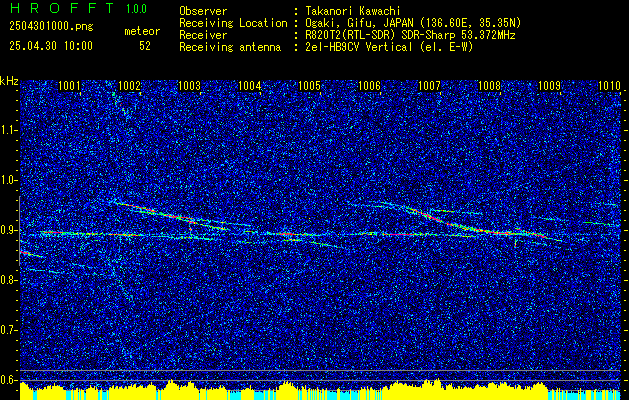
Task: Click the 1005 time marker
Action: [310, 86]
